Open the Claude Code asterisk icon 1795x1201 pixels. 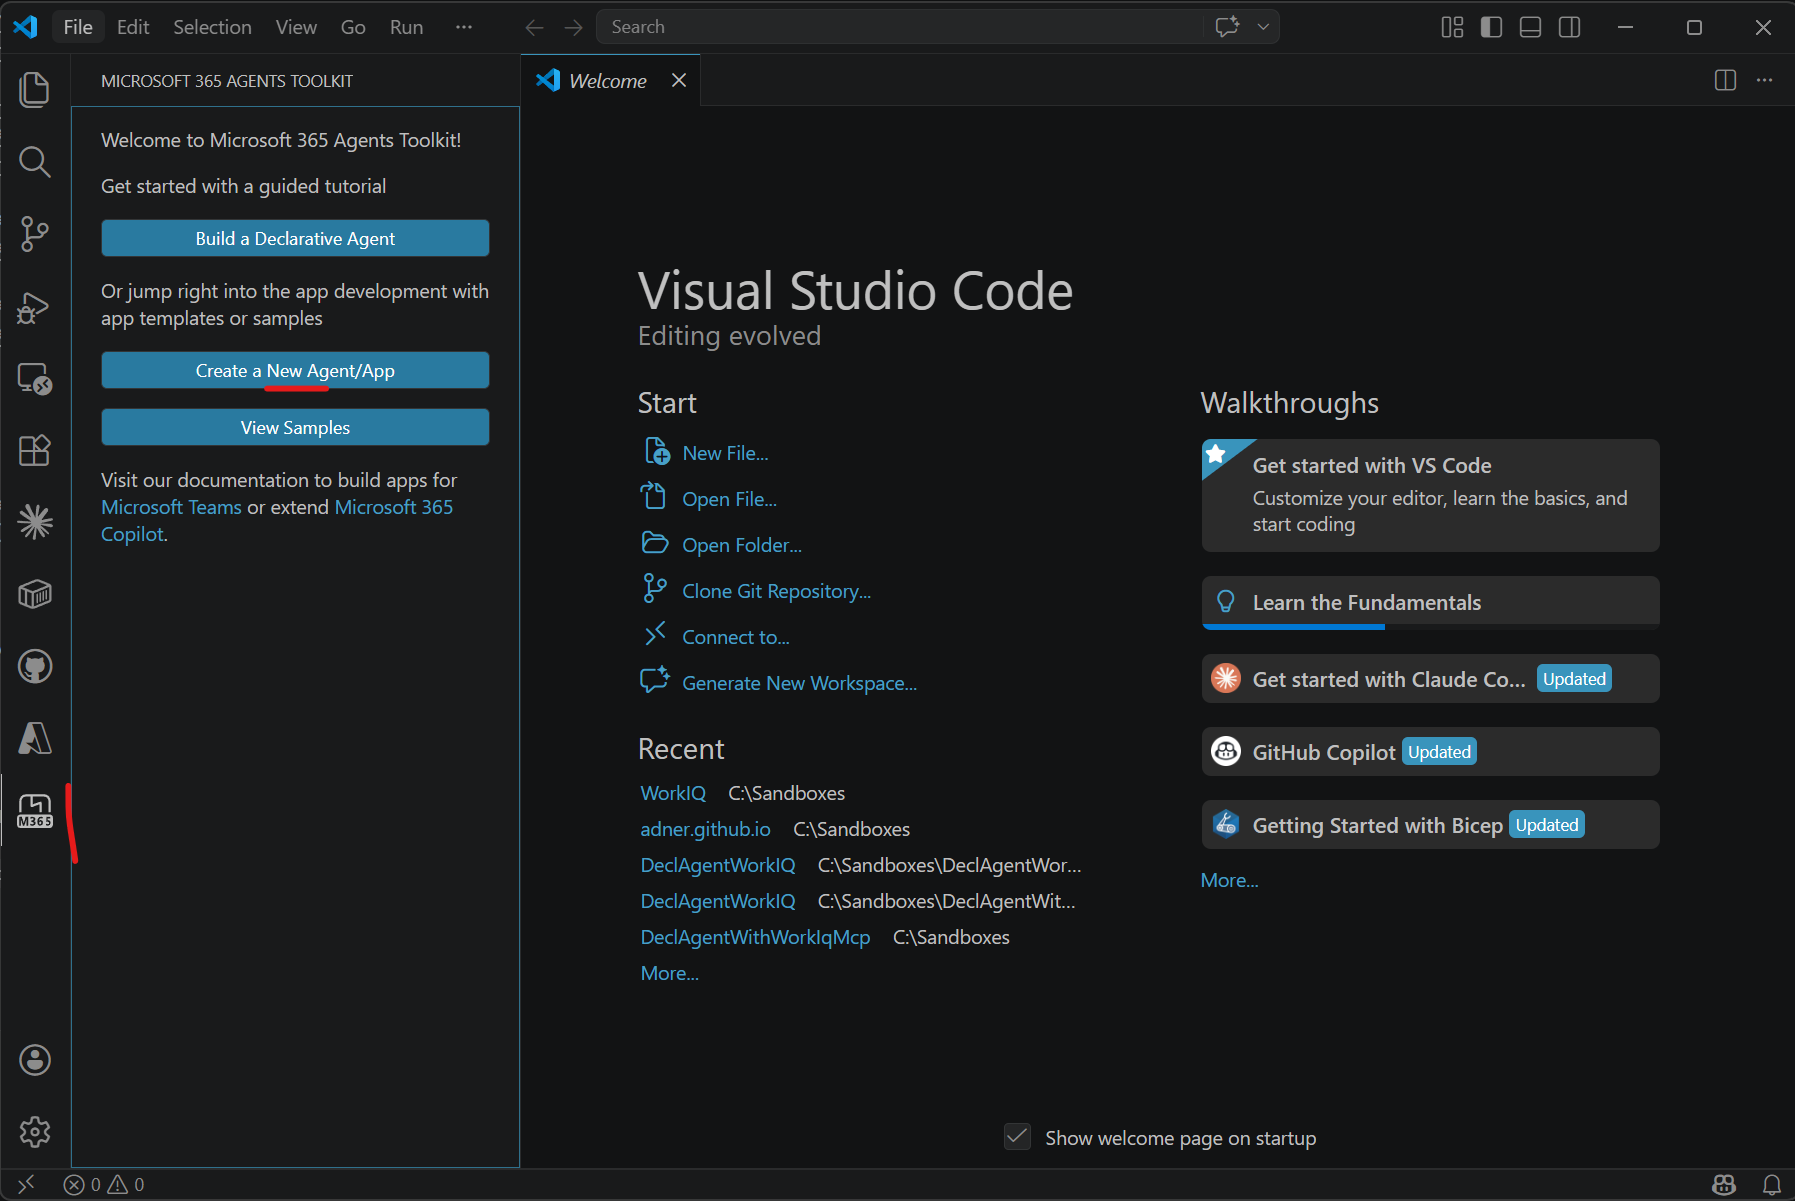pyautogui.click(x=35, y=522)
